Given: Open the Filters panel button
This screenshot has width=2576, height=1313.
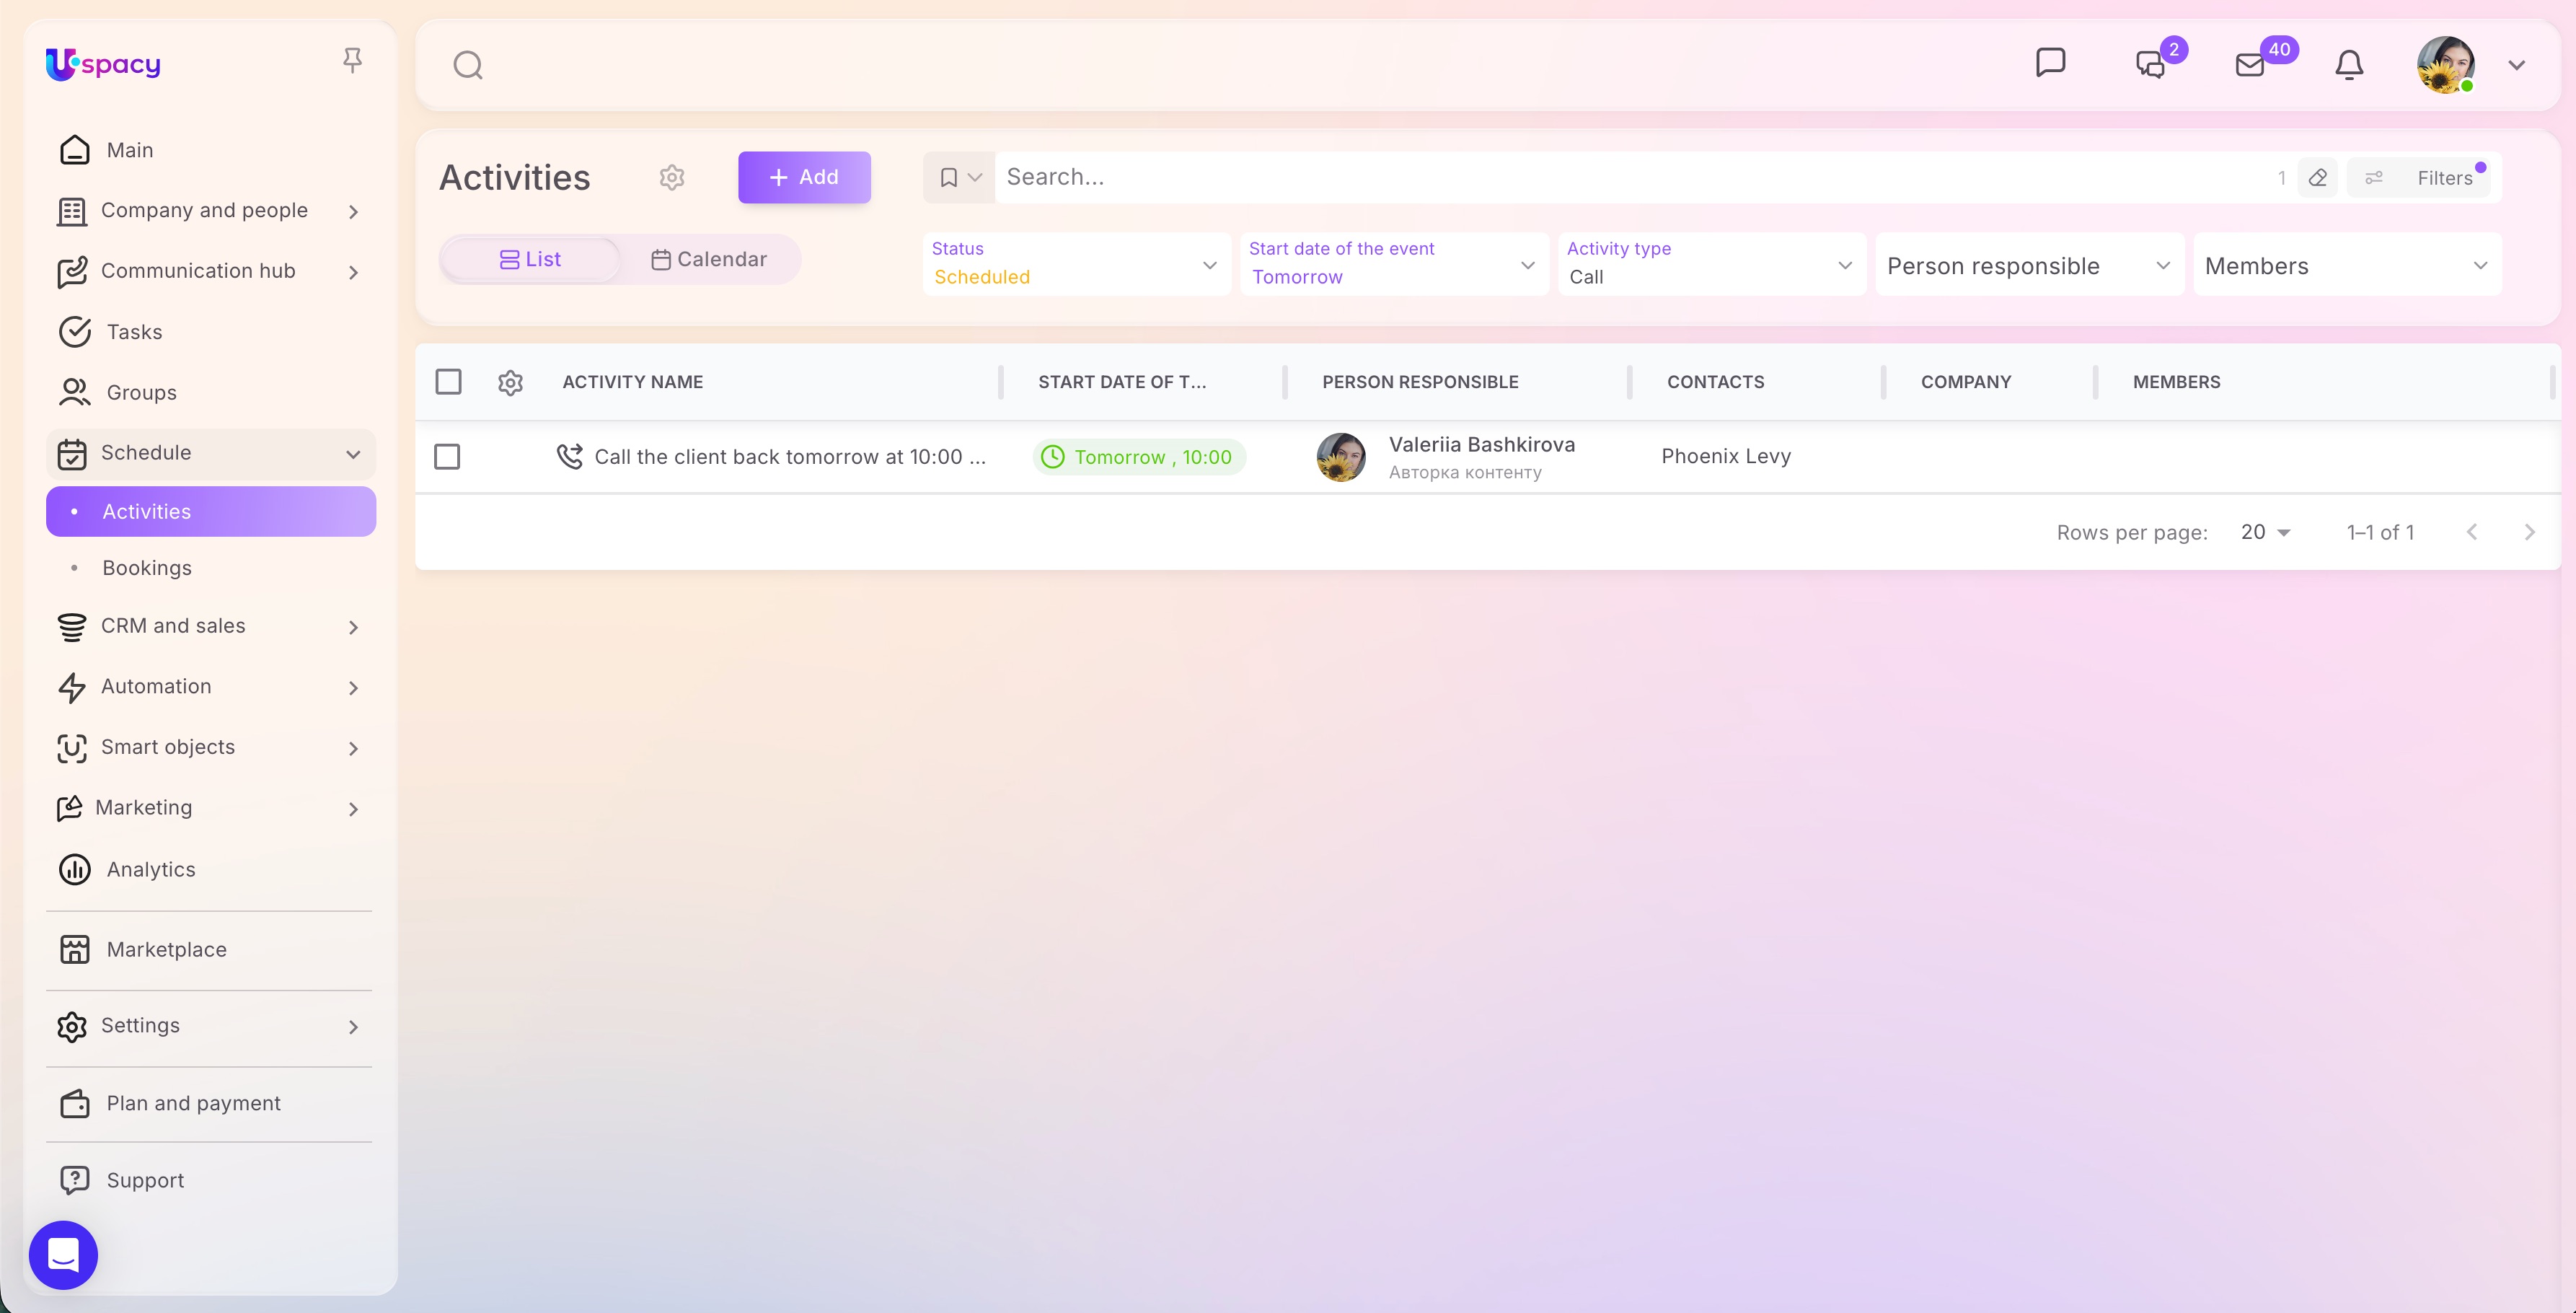Looking at the screenshot, I should coord(2420,178).
